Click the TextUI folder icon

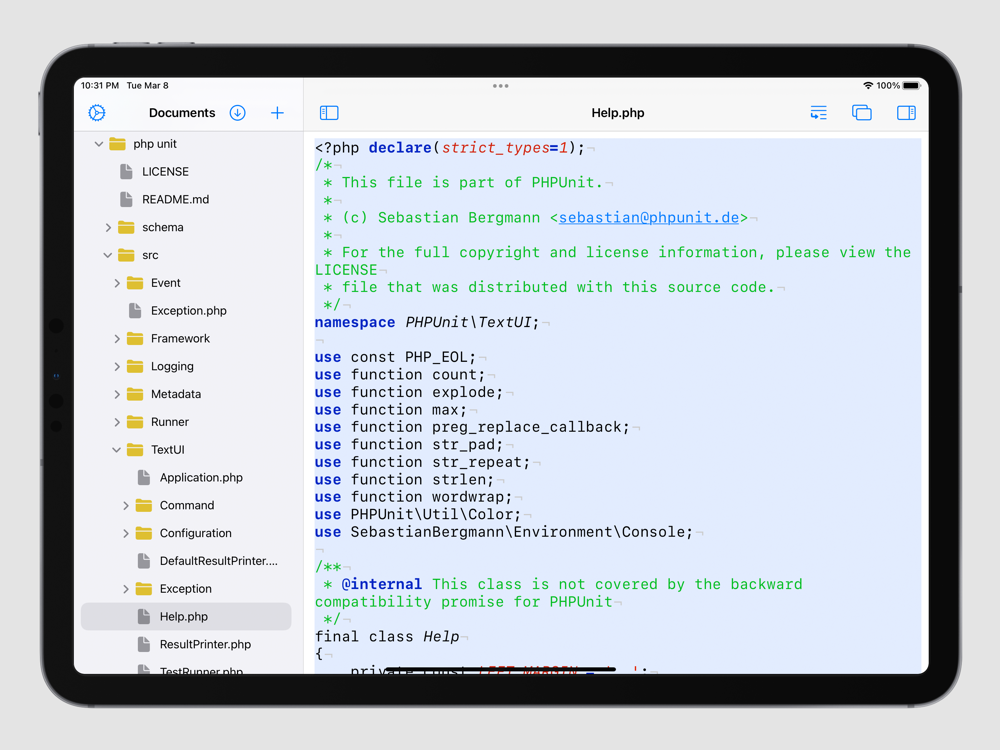coord(135,450)
